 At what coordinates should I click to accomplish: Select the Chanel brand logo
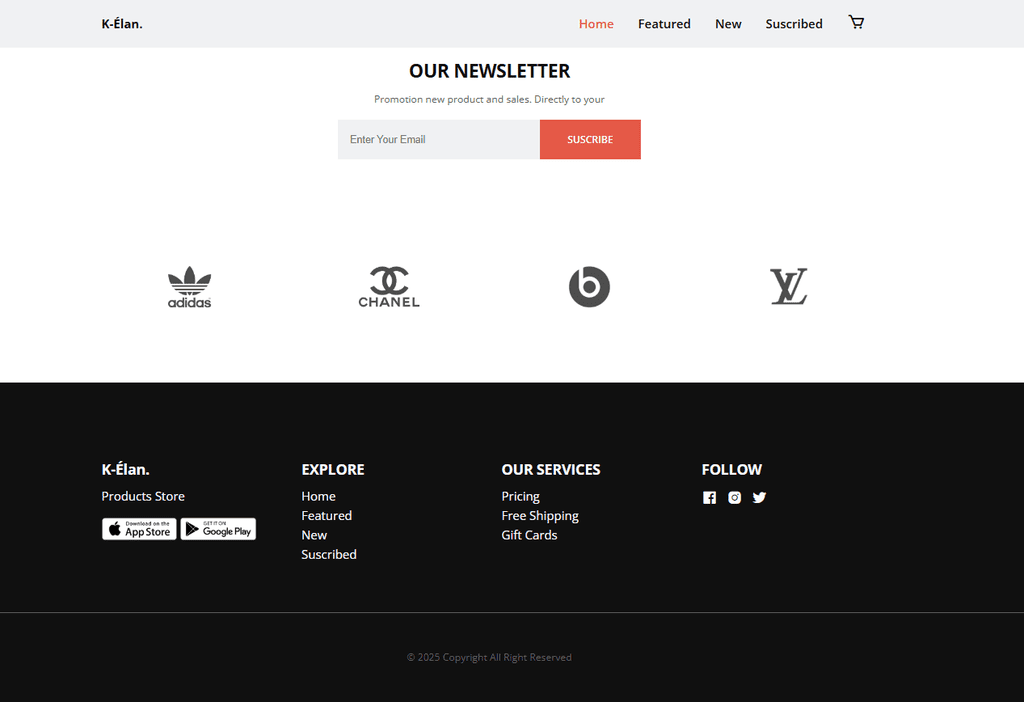[x=389, y=287]
